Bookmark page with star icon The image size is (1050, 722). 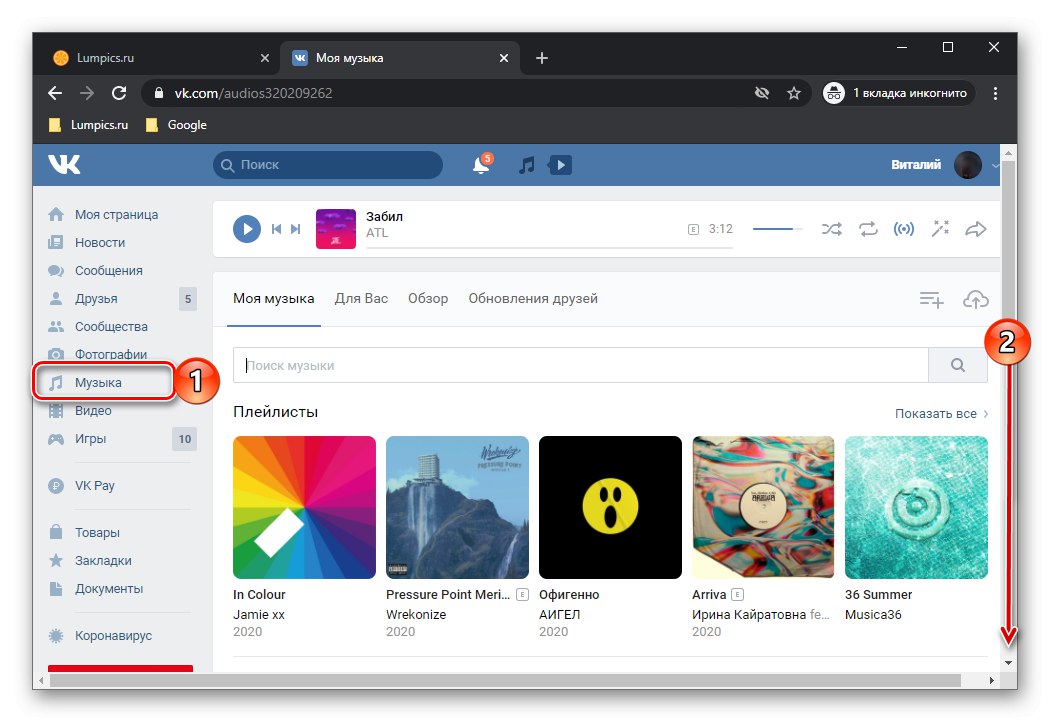pos(794,93)
